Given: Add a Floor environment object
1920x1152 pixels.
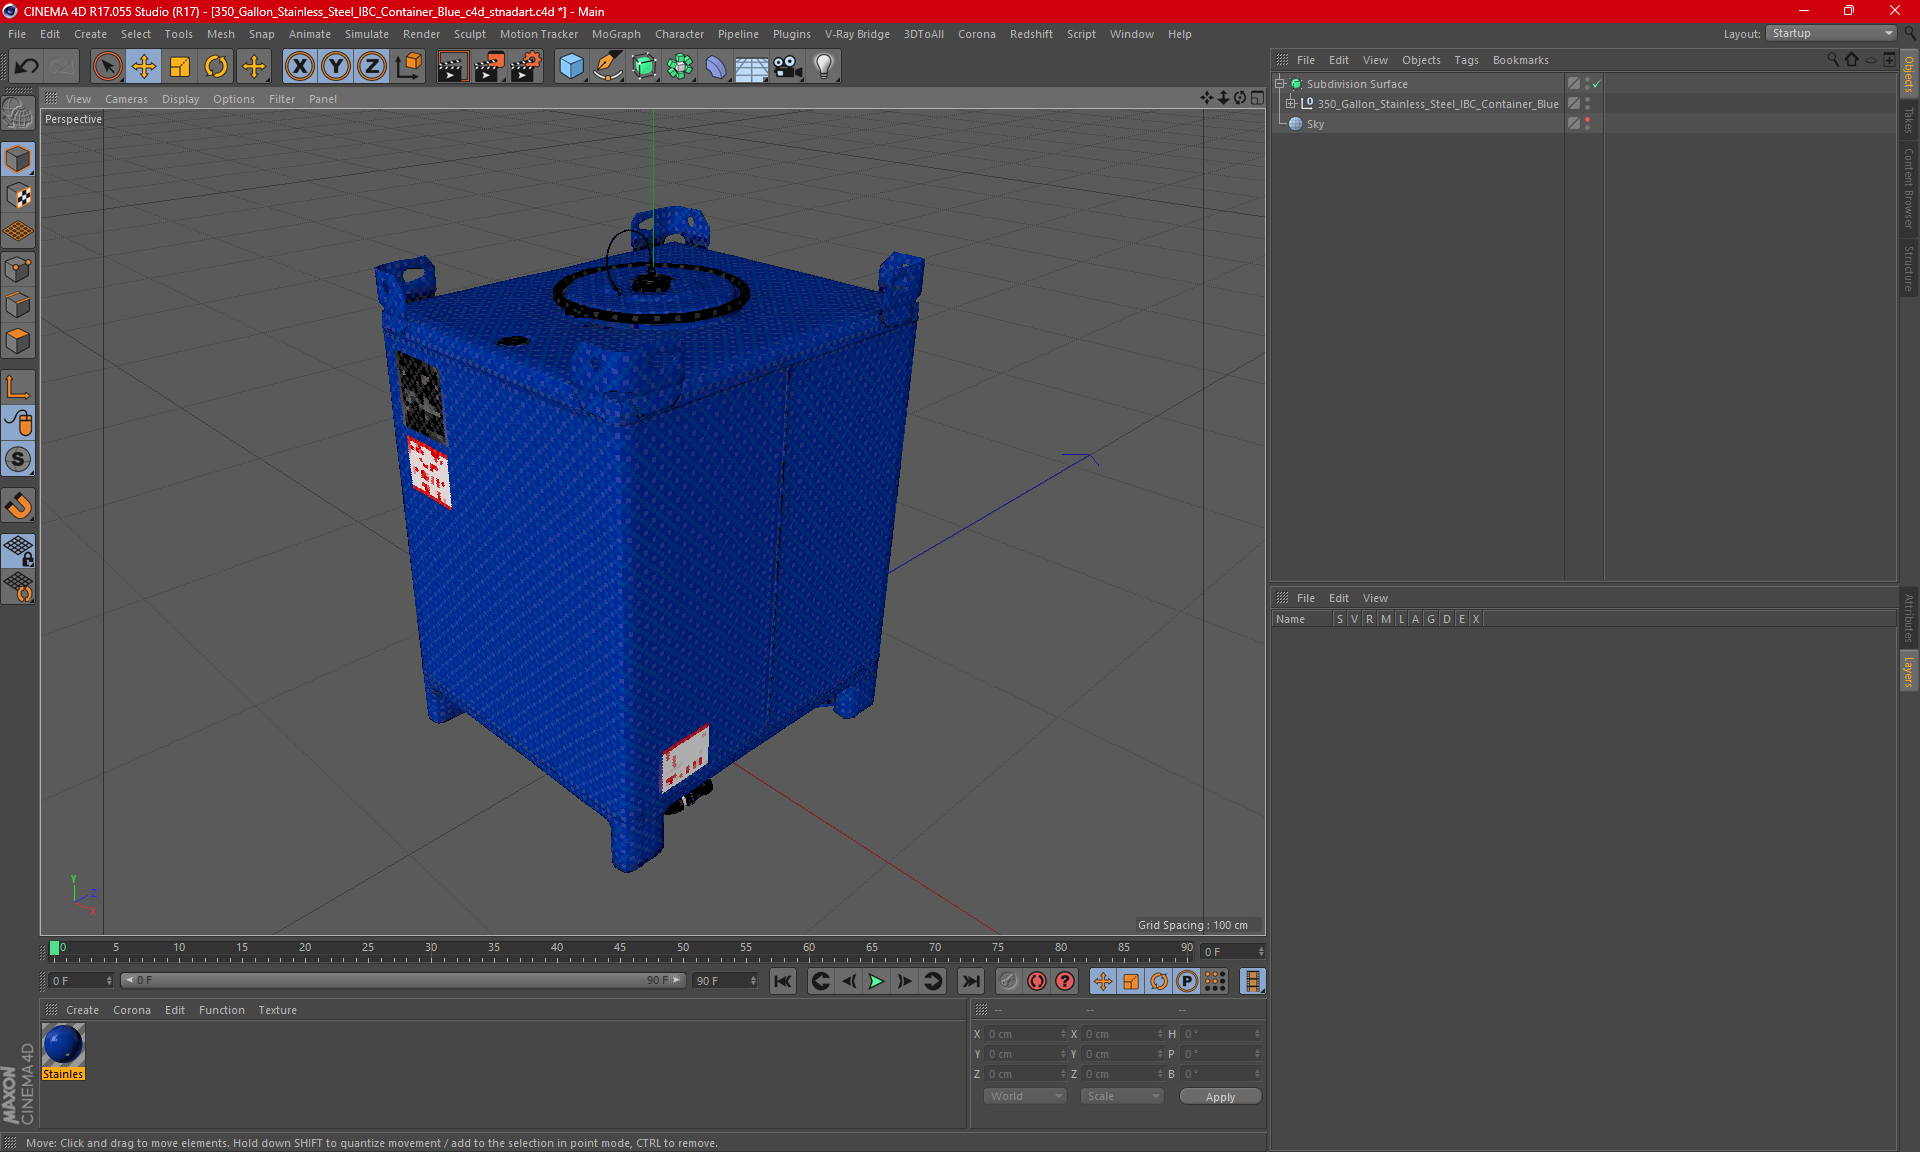Looking at the screenshot, I should 751,66.
